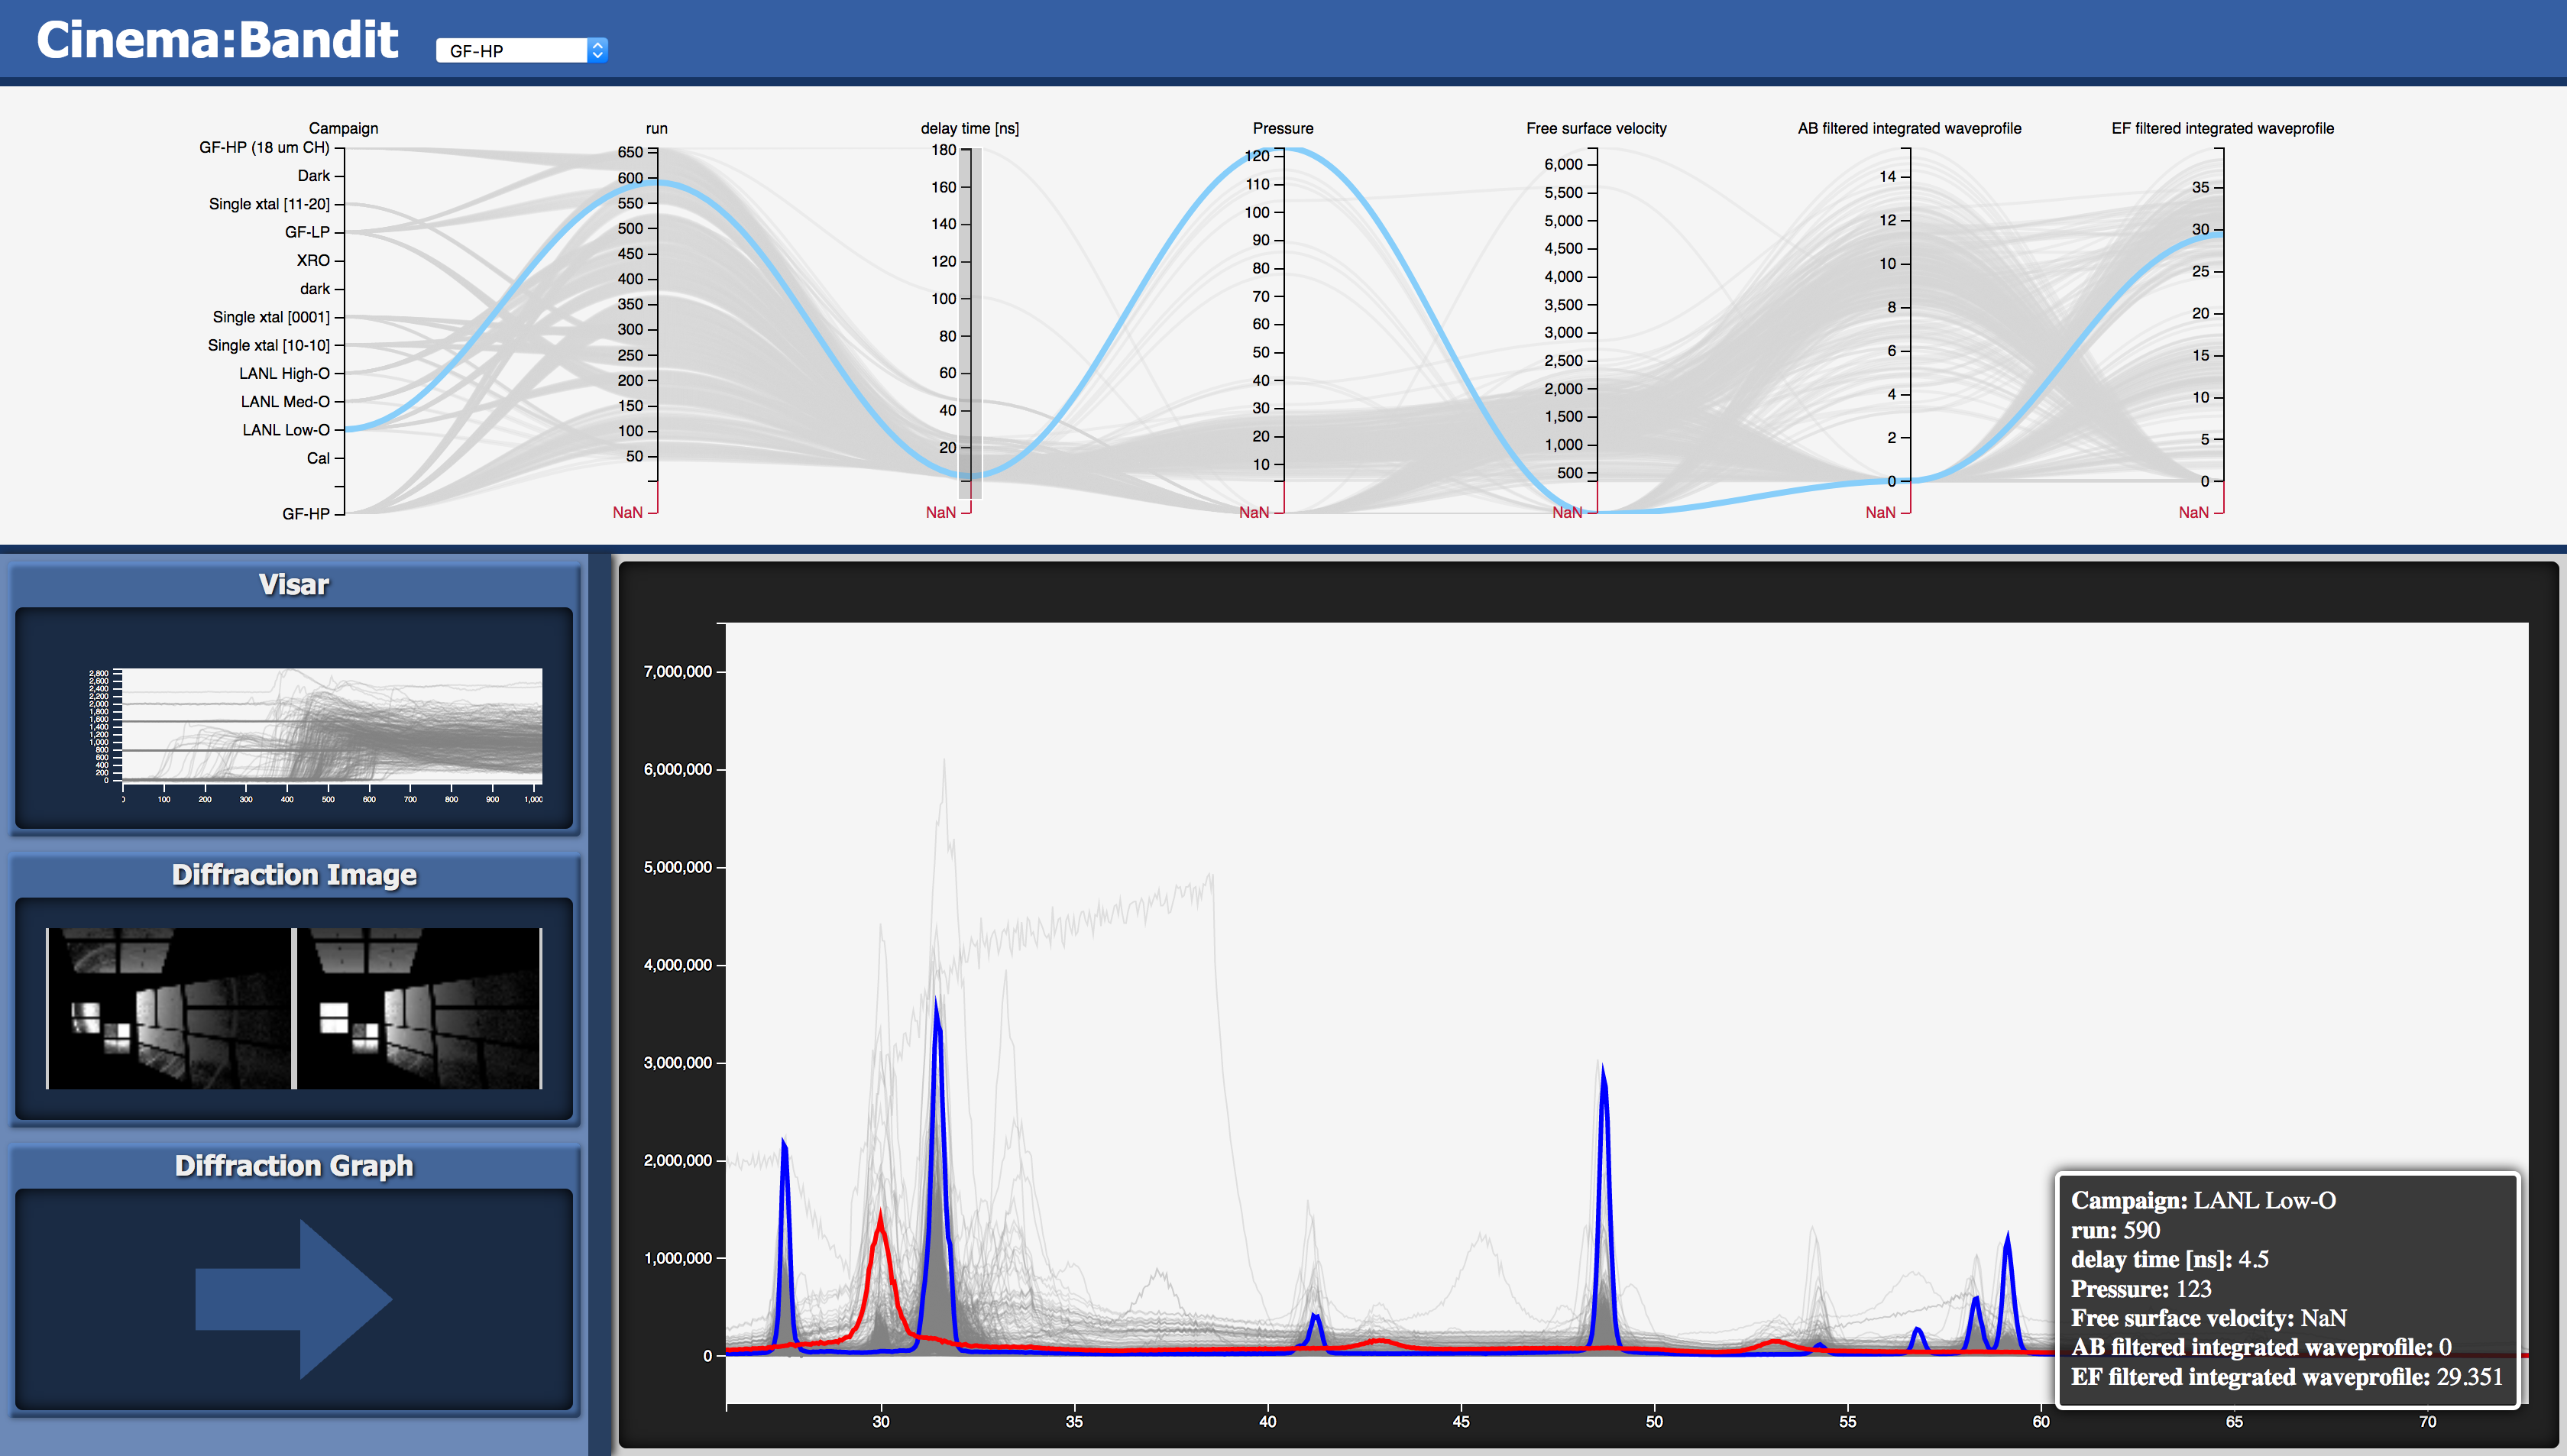
Task: Click the Campaign axis header
Action: (x=343, y=128)
